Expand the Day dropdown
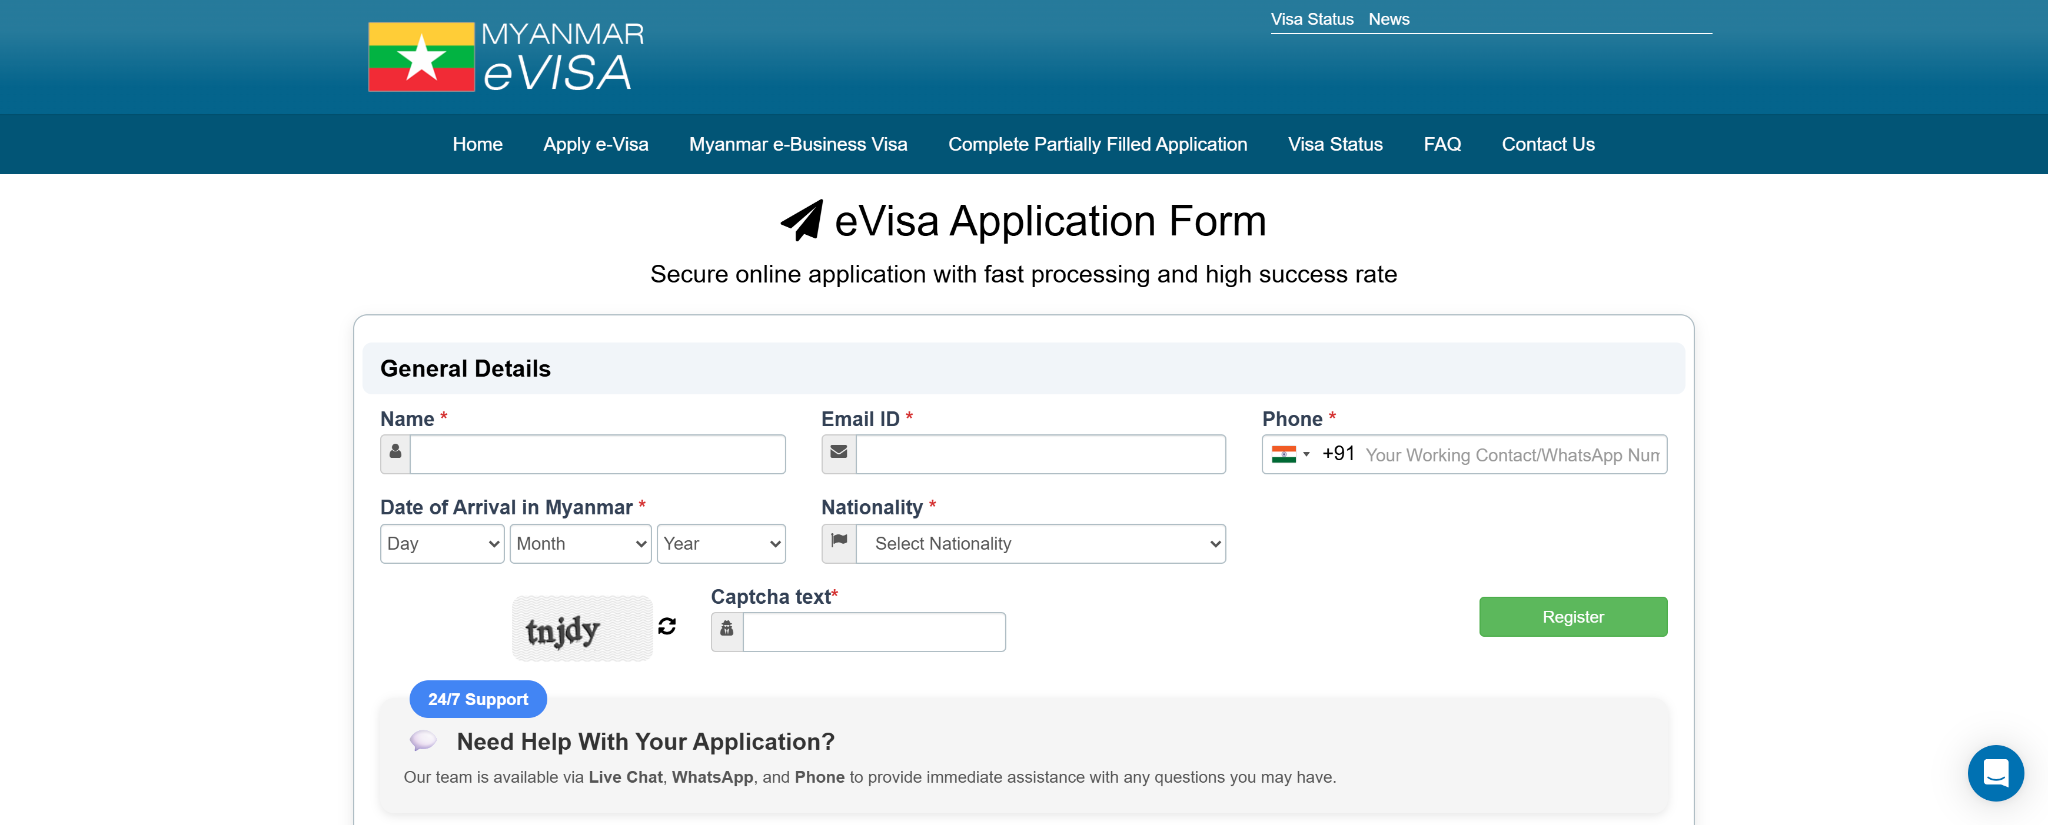The height and width of the screenshot is (825, 2048). (442, 544)
